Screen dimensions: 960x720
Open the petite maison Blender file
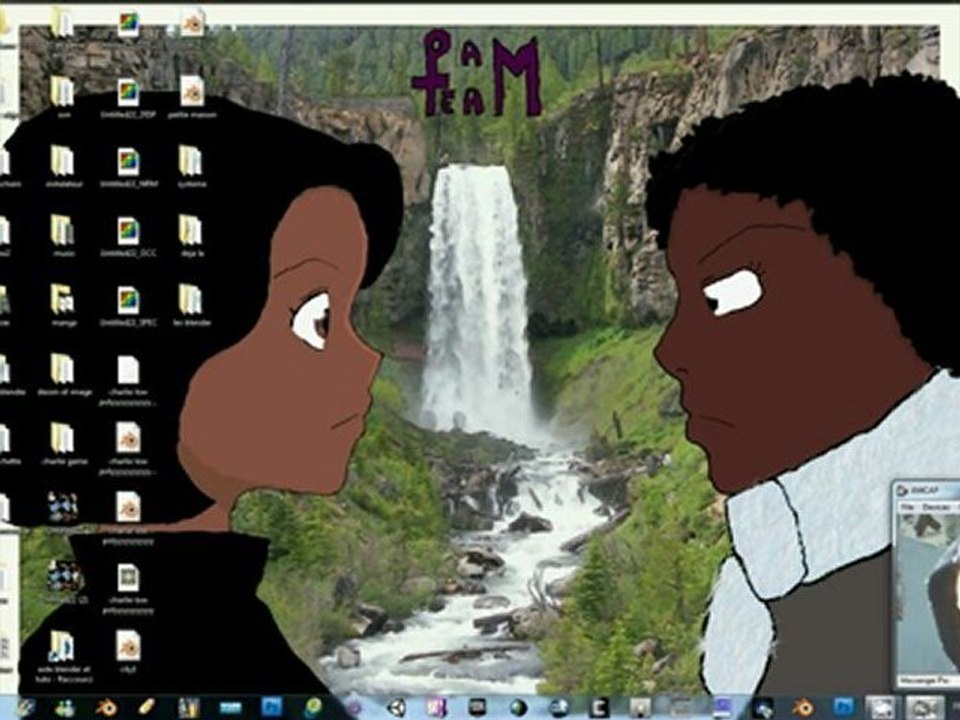(192, 97)
